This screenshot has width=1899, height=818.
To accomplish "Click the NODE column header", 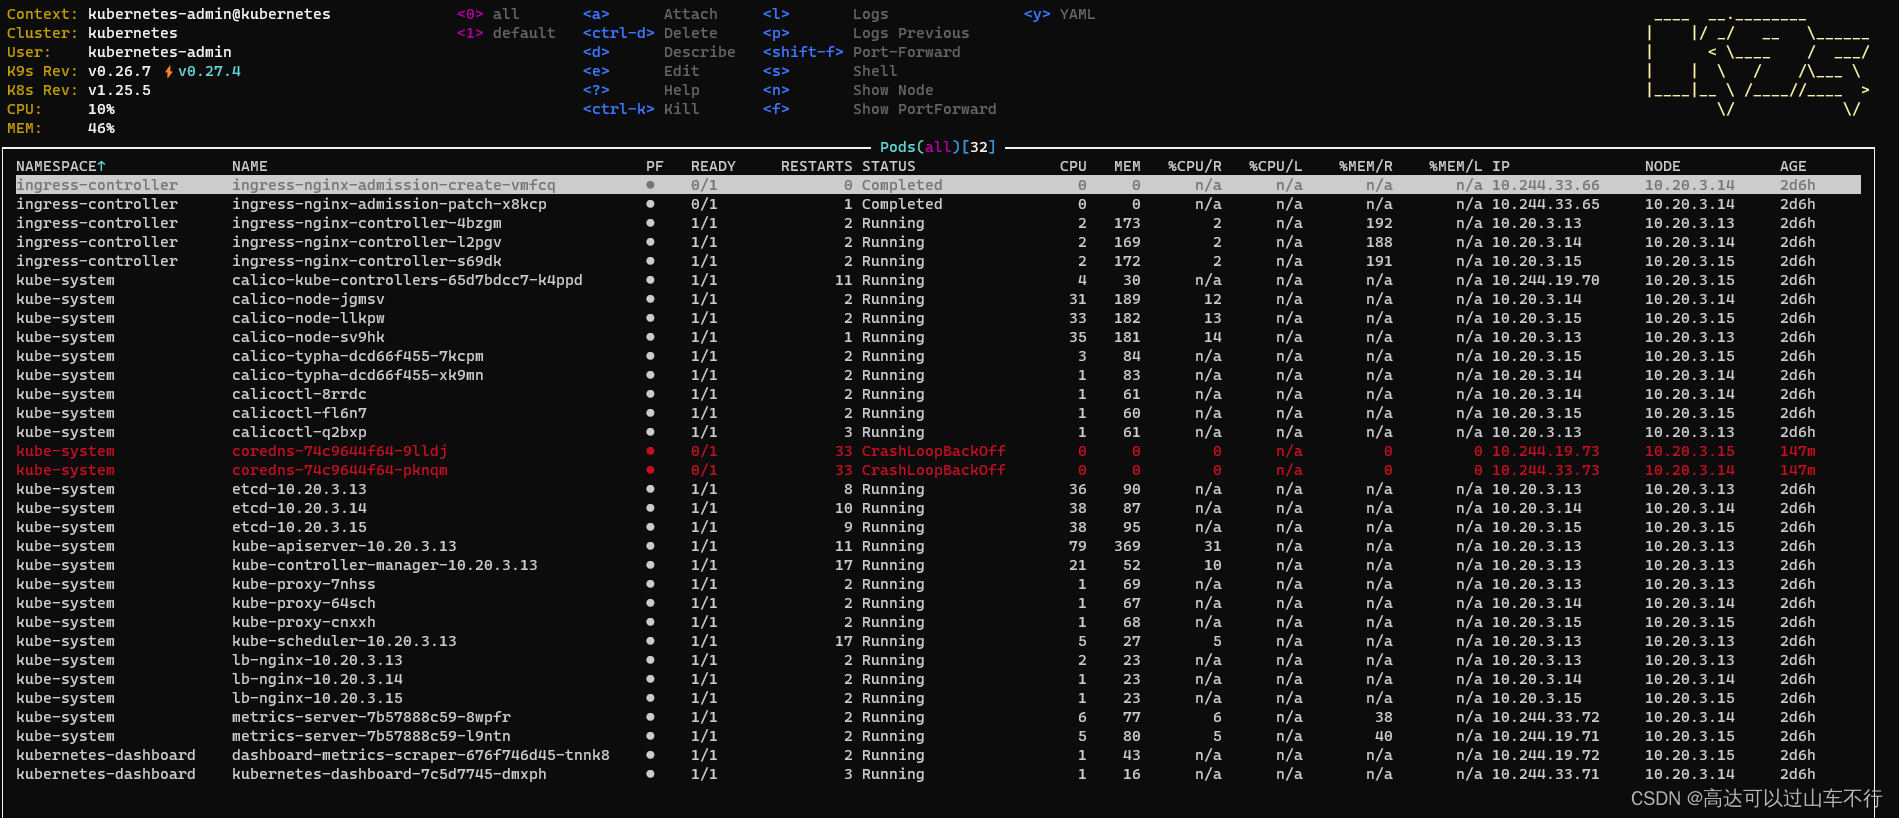I will (x=1663, y=166).
